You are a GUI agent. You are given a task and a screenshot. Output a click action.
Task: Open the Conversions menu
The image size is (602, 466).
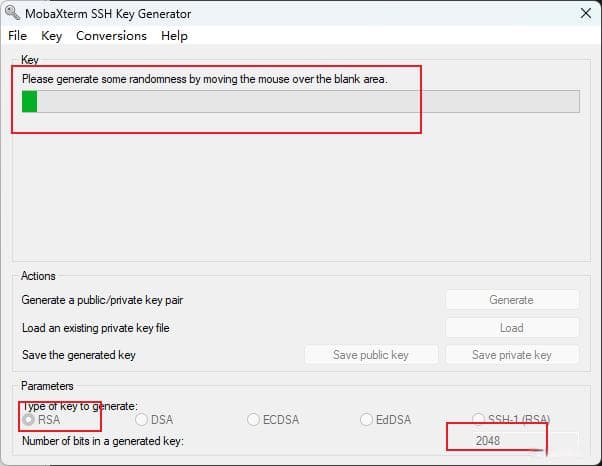[111, 36]
